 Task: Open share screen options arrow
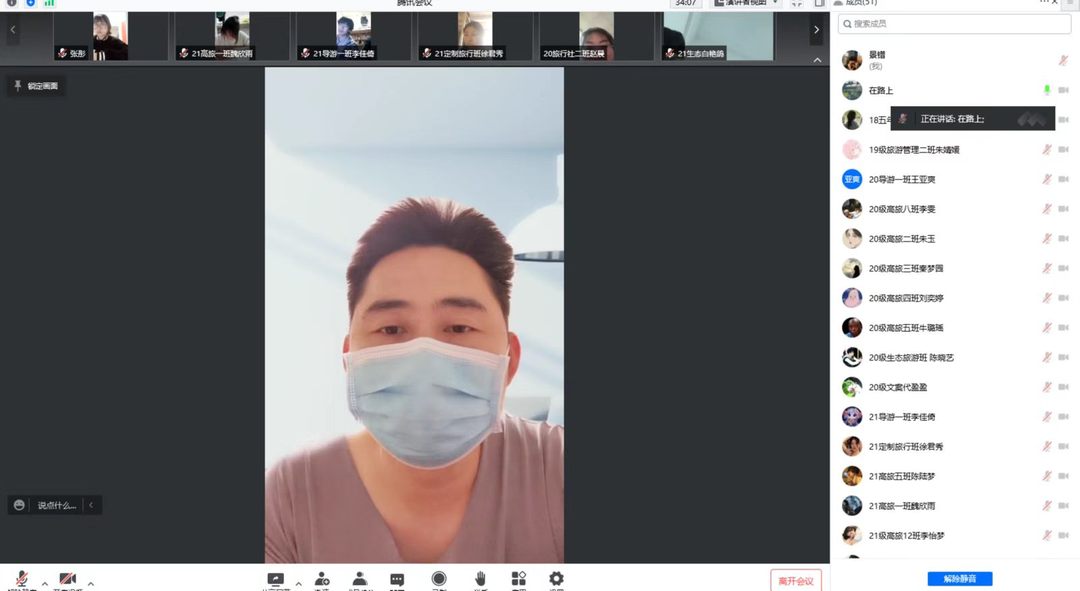tap(298, 583)
